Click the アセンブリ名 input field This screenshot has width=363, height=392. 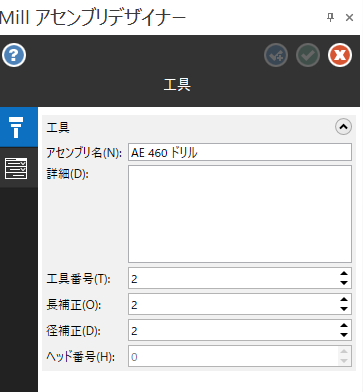tap(240, 152)
